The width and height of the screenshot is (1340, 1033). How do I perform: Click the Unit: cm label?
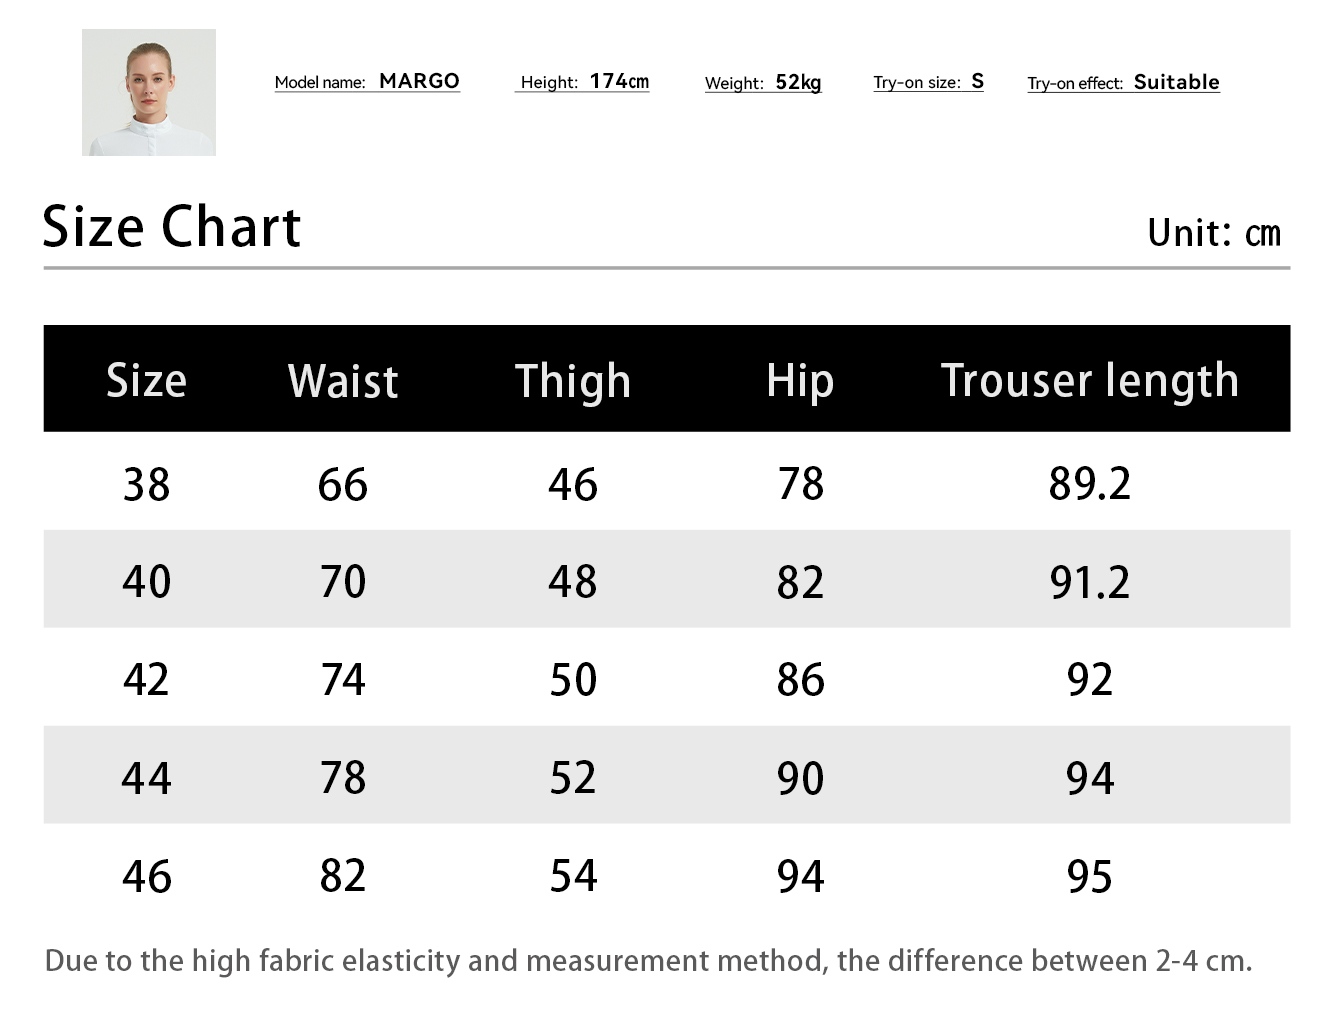[x=1213, y=233]
